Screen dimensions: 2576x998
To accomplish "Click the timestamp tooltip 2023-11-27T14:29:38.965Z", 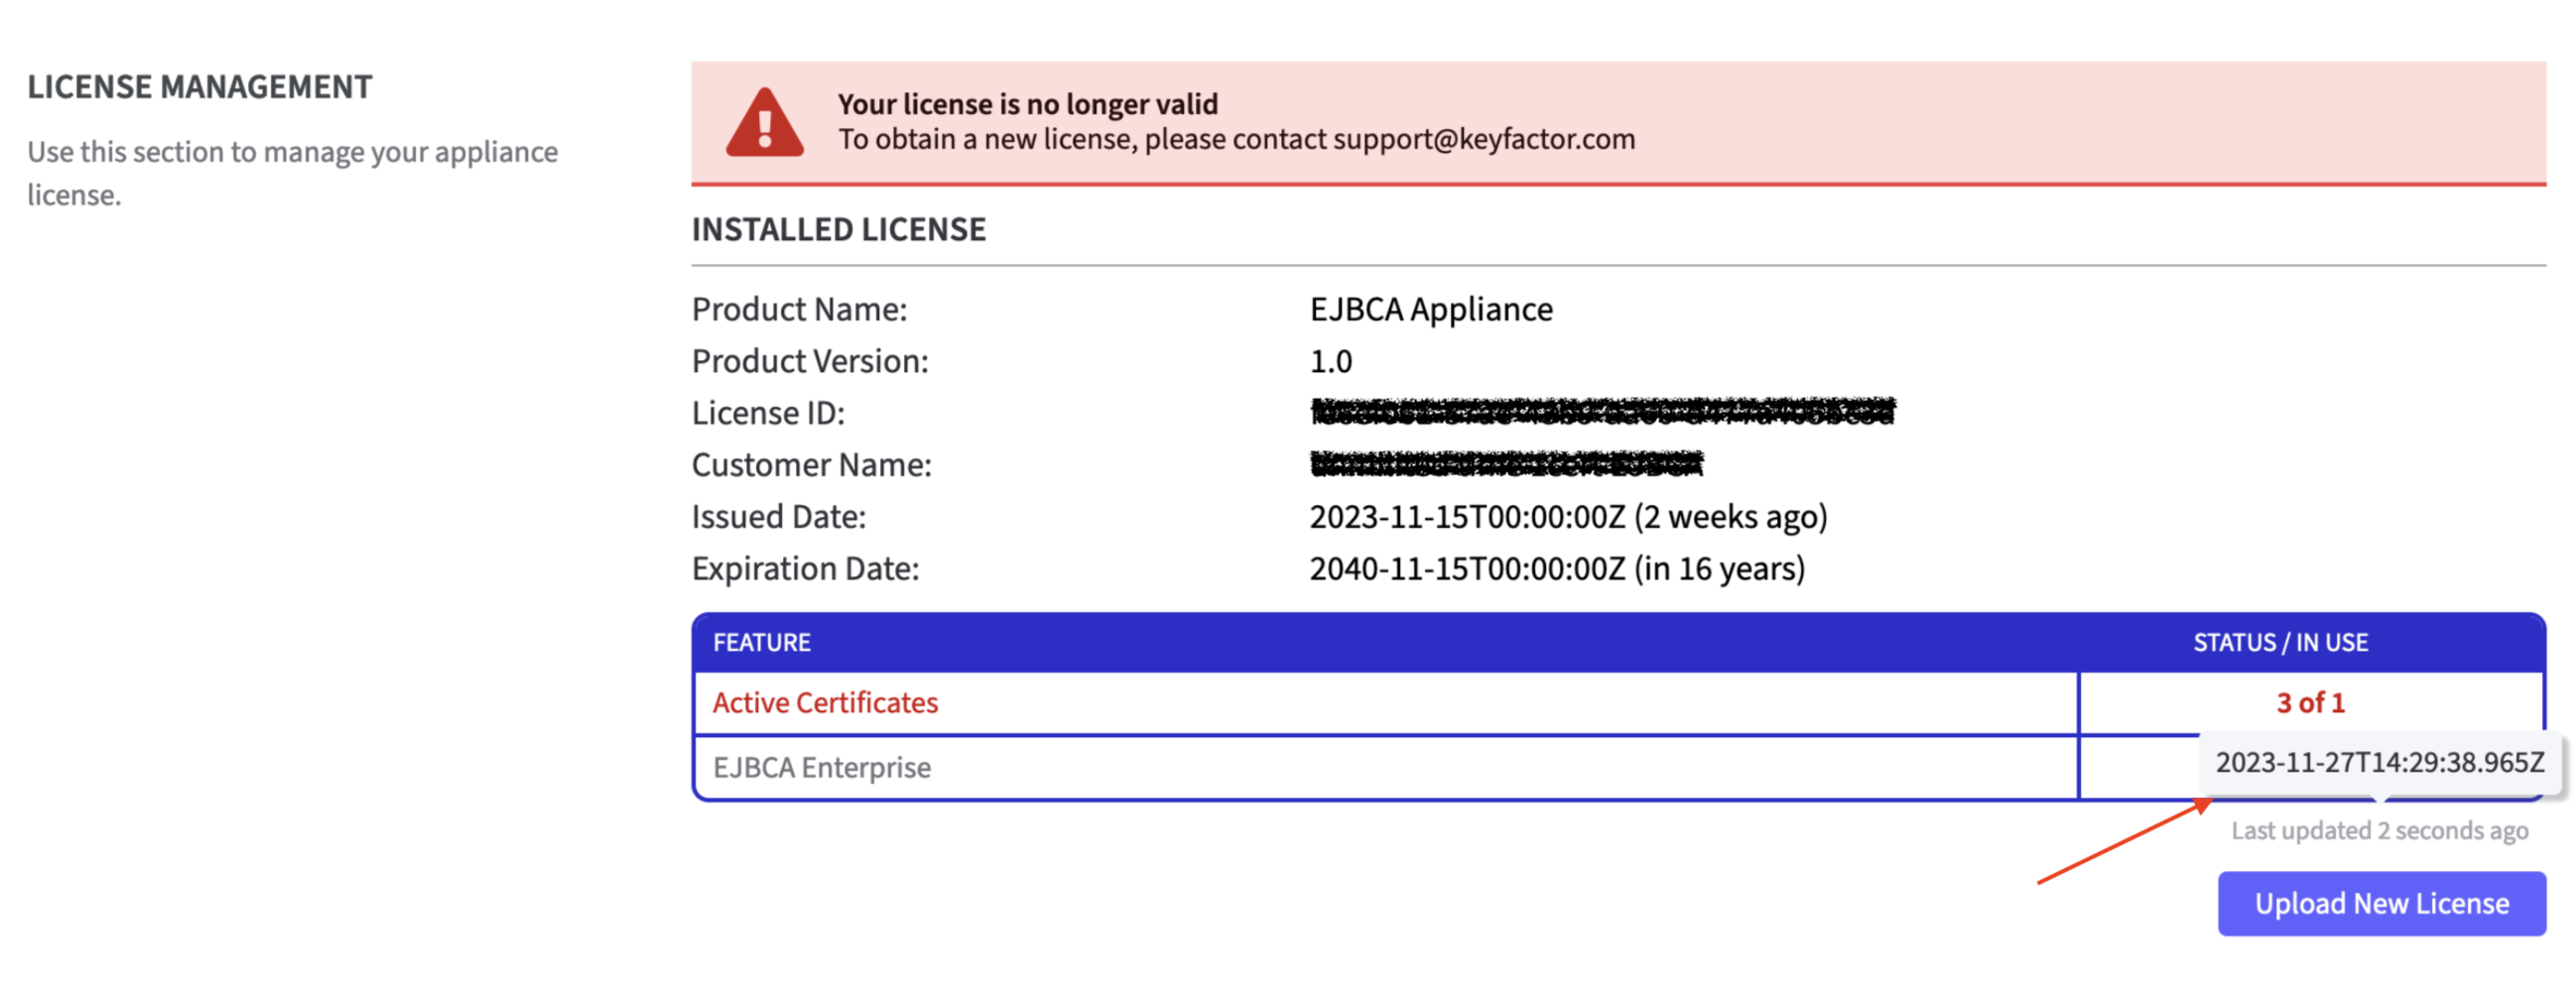I will tap(2379, 763).
